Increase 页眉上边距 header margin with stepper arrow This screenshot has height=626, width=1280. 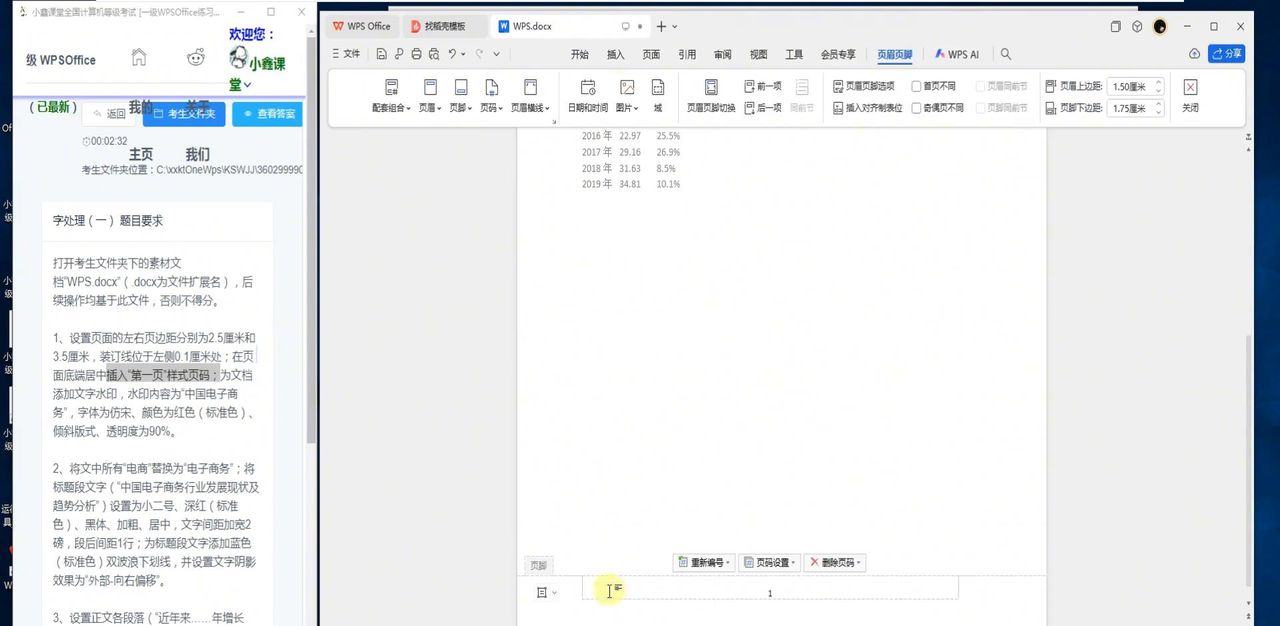click(x=1159, y=81)
